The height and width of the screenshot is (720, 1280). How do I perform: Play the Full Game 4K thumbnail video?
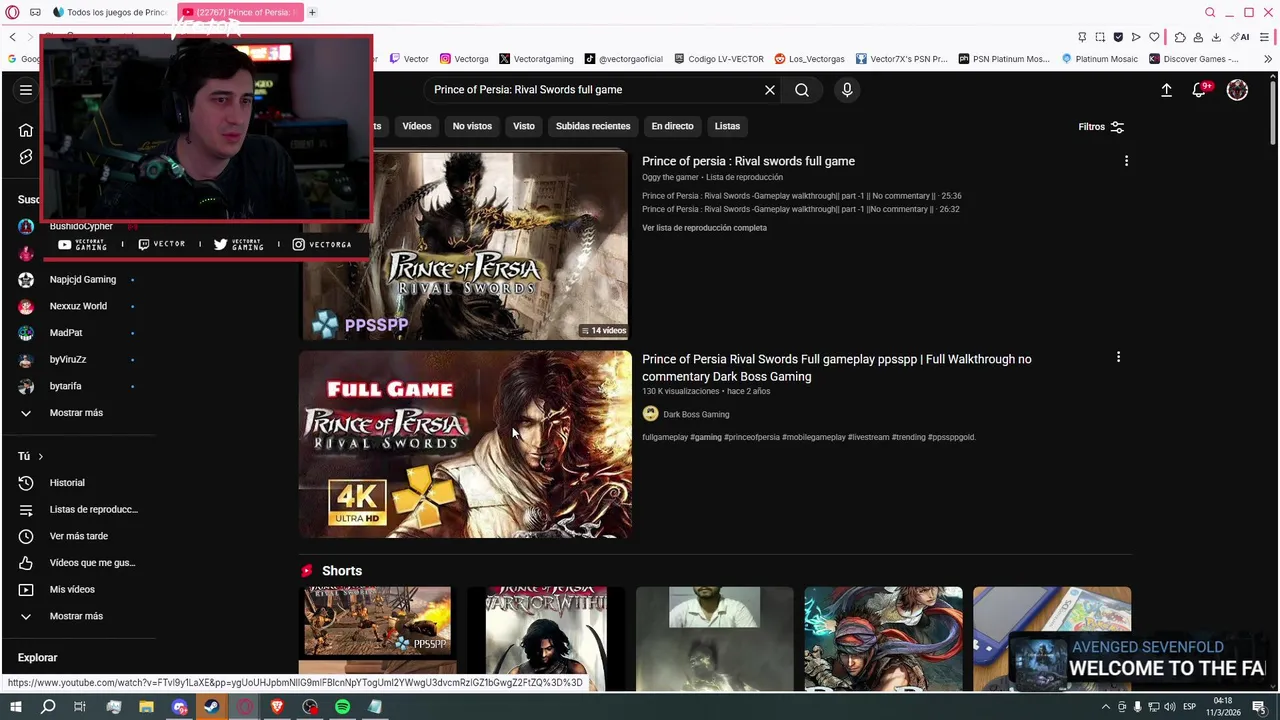(x=465, y=444)
